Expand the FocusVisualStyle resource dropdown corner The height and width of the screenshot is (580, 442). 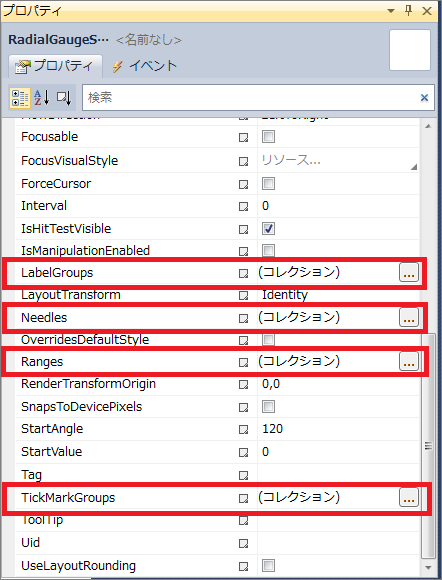point(414,167)
